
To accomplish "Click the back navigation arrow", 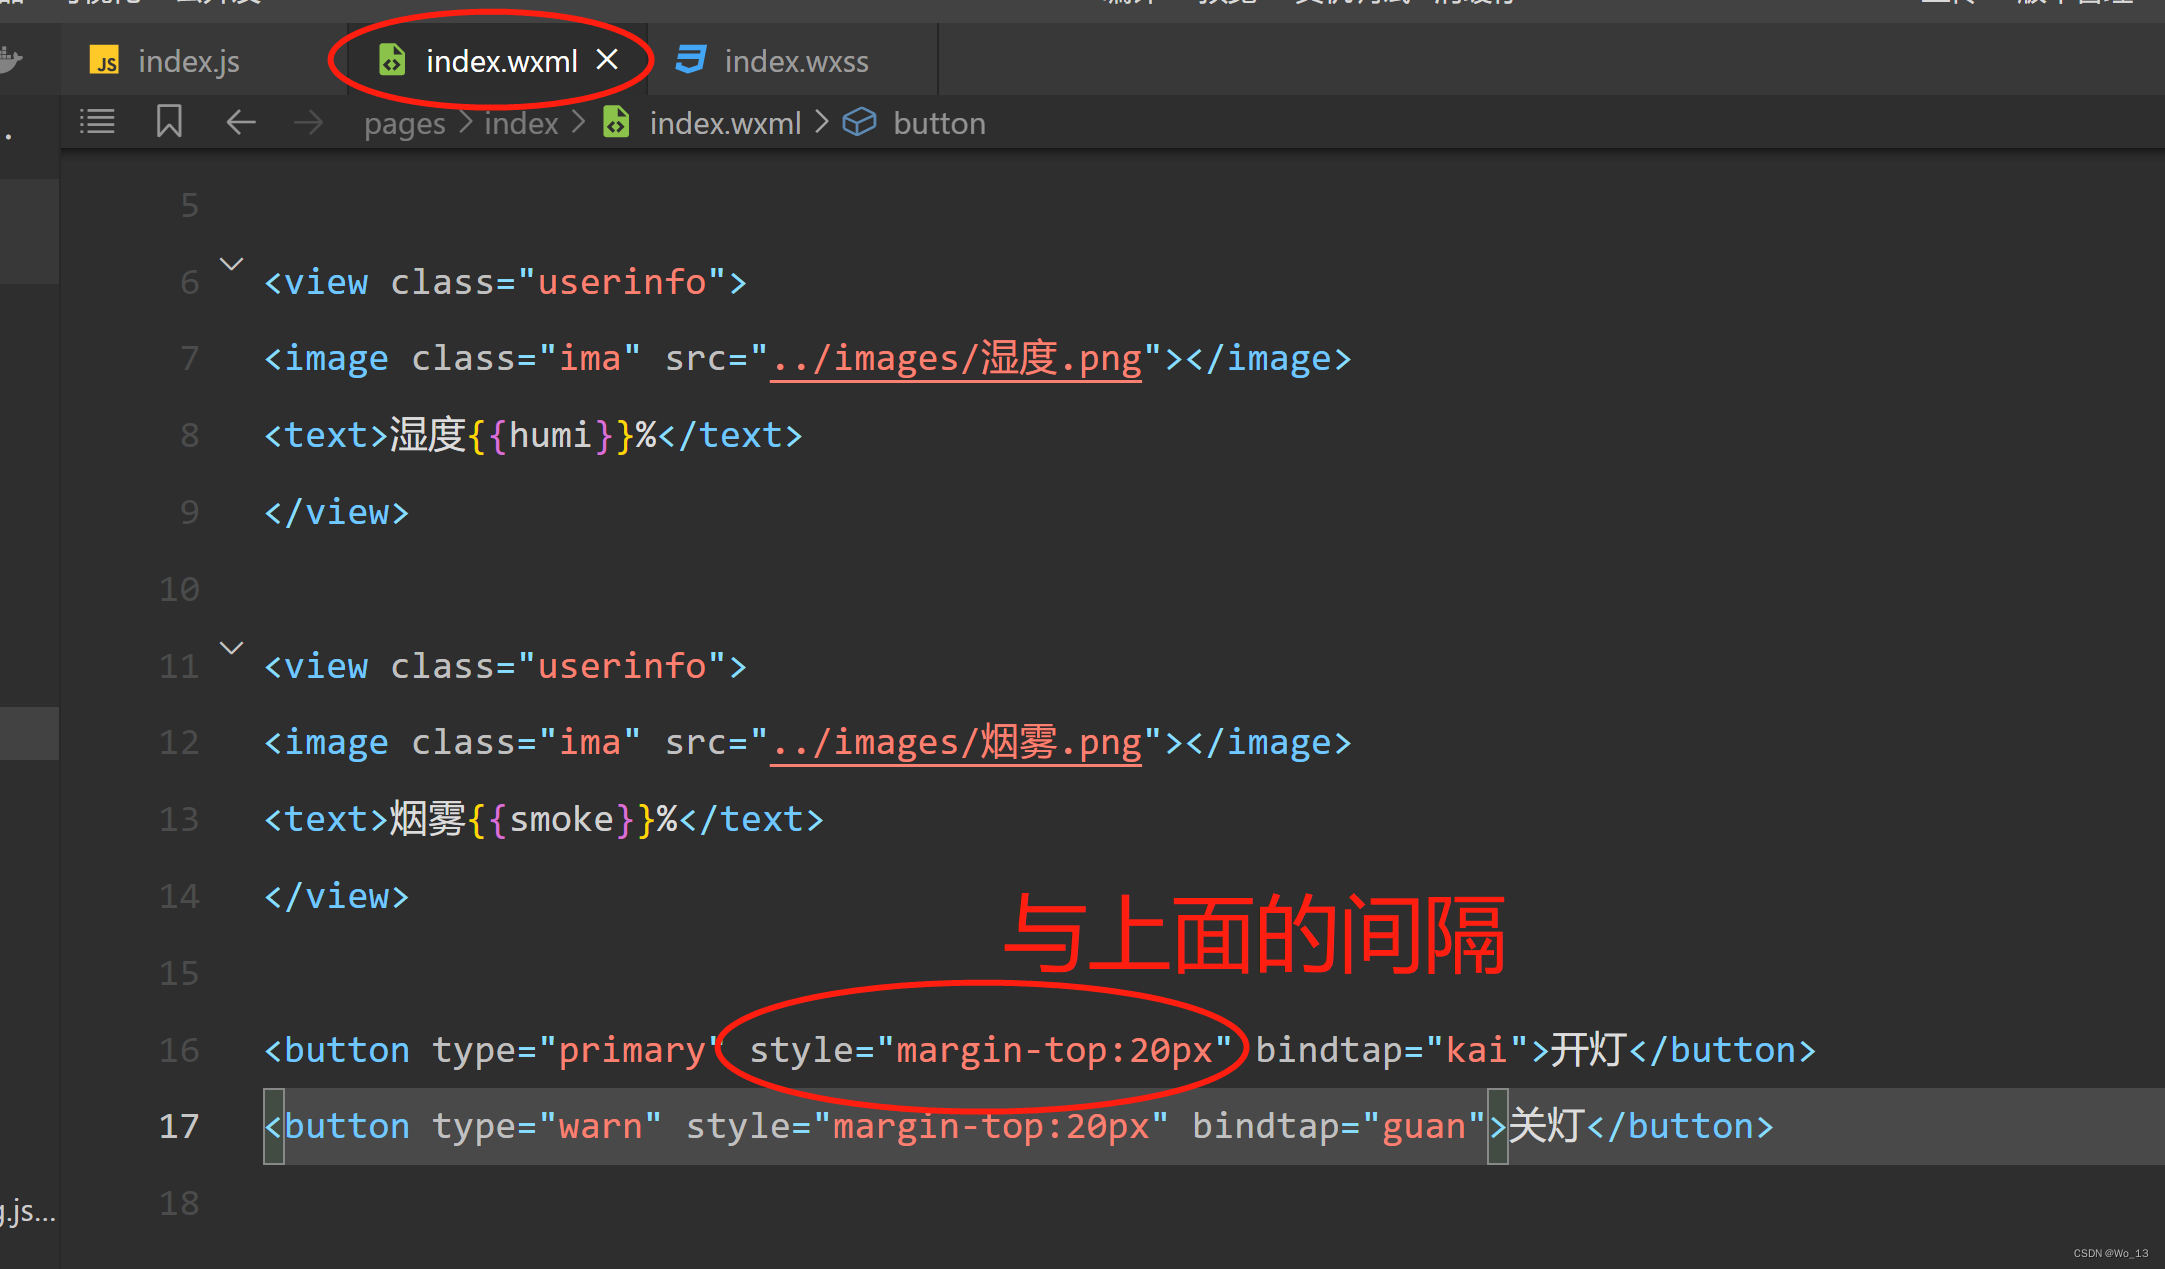I will 241,122.
